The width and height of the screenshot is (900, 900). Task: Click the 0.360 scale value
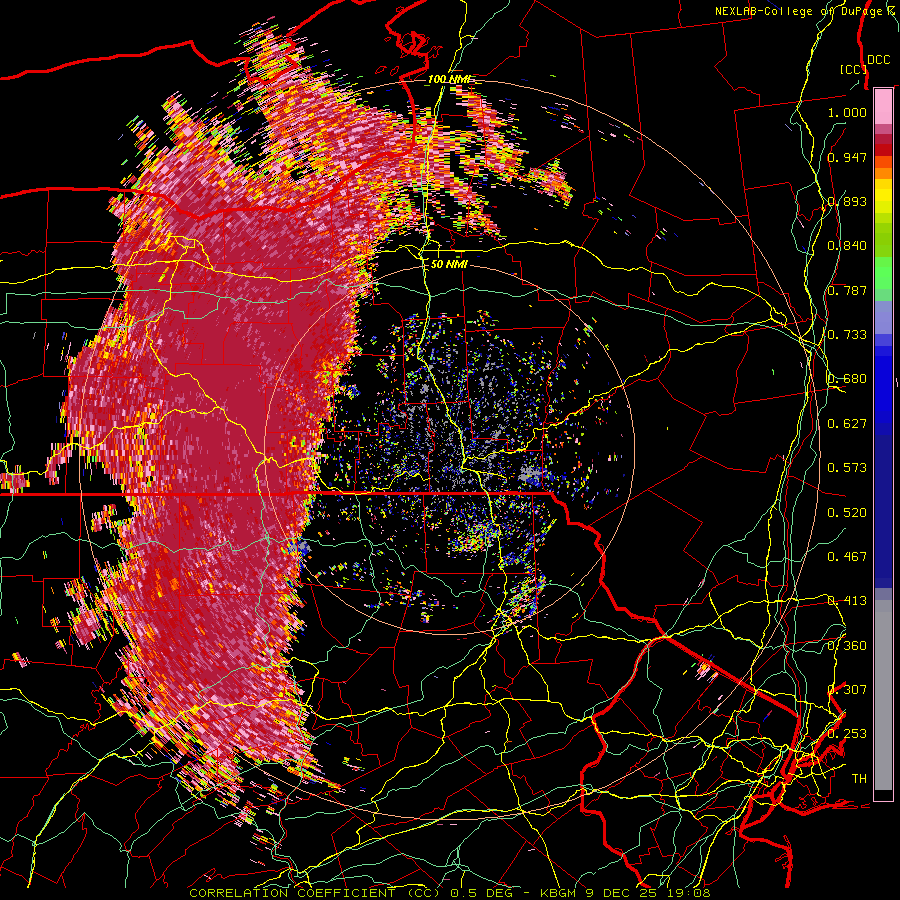[x=847, y=646]
